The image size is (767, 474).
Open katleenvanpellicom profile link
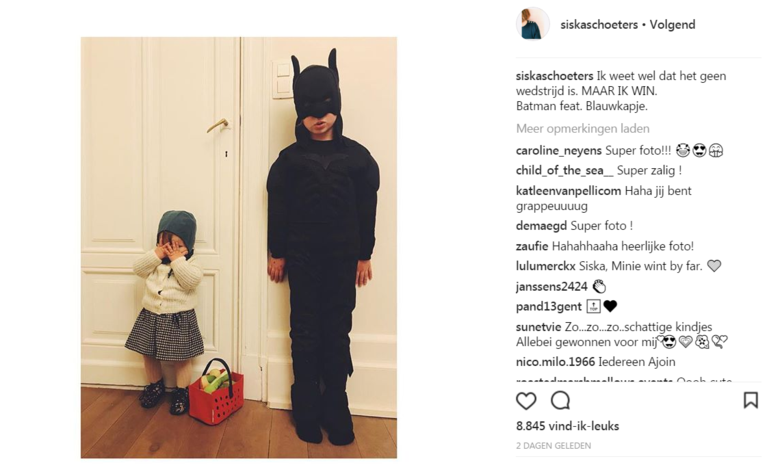[x=568, y=191]
